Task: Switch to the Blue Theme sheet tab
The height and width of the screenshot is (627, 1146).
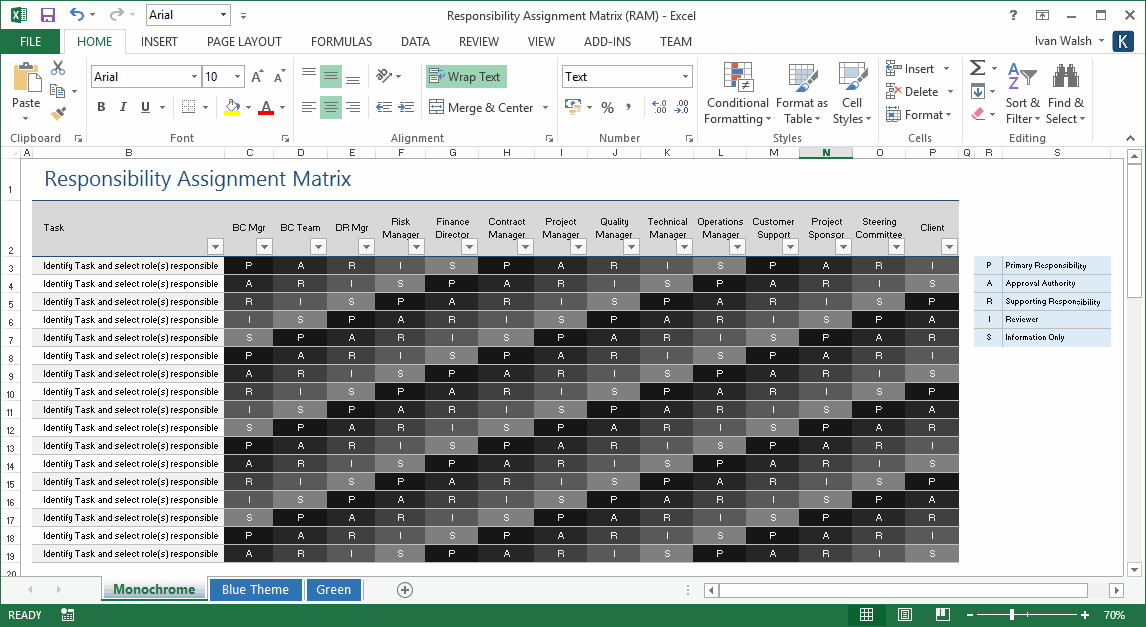Action: click(x=255, y=590)
